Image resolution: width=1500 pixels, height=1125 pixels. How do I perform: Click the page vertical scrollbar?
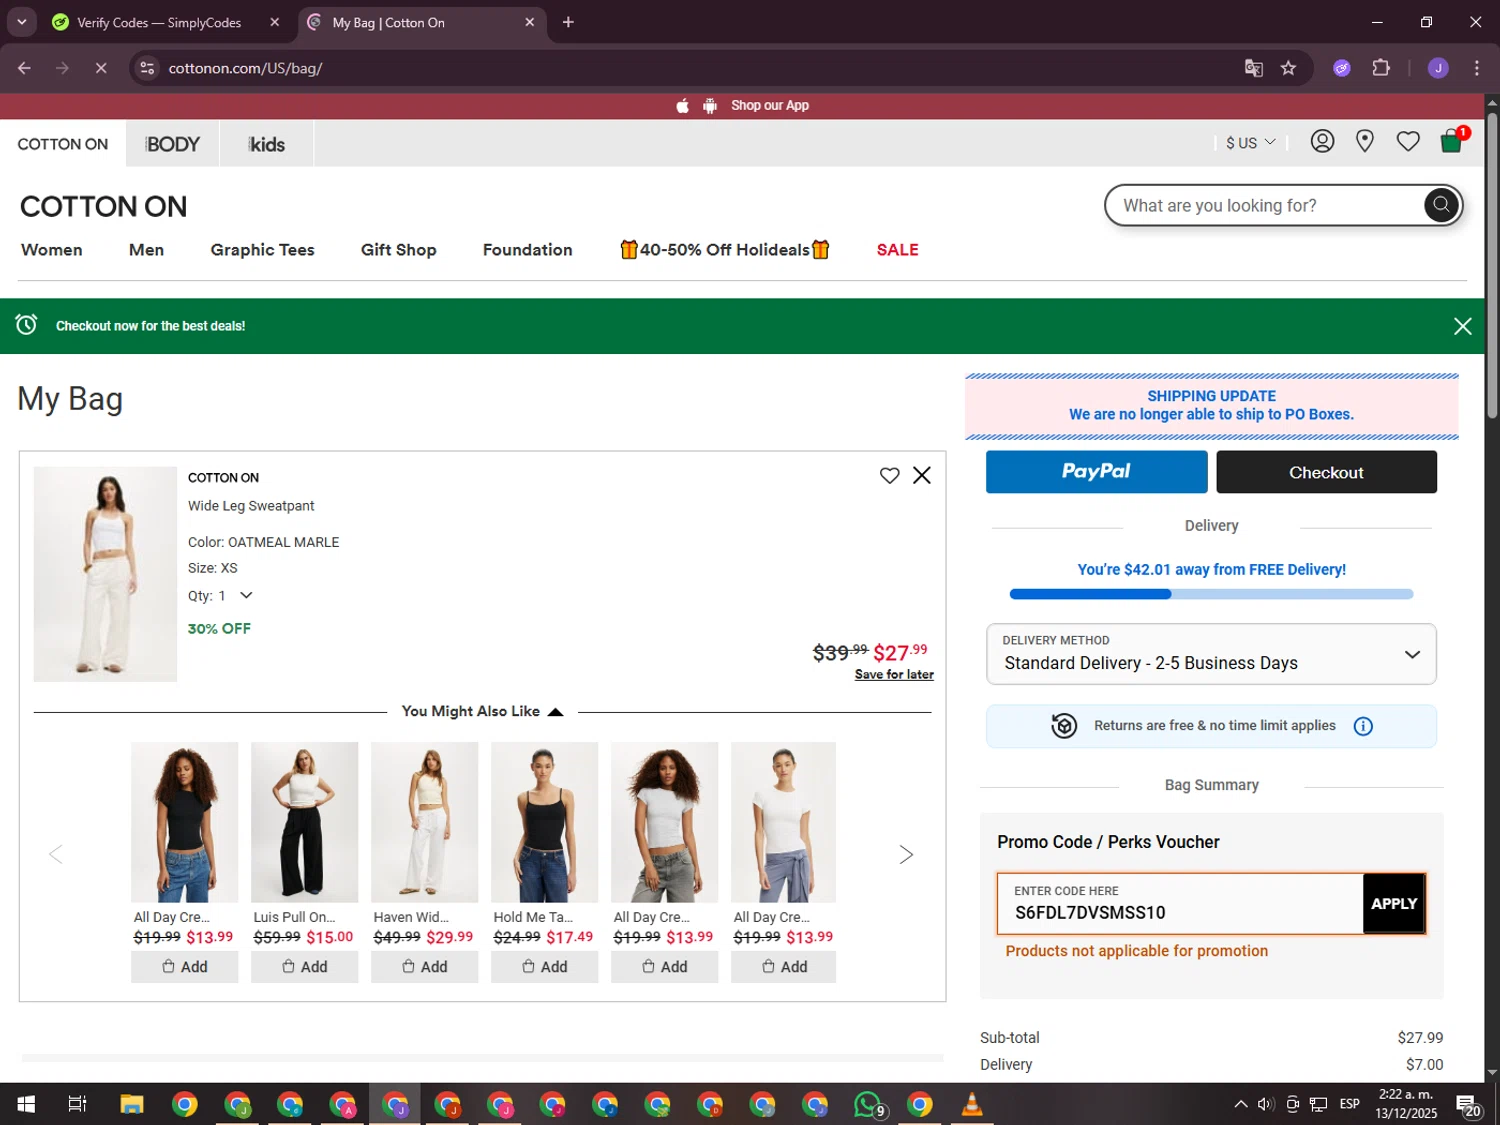[x=1491, y=265]
